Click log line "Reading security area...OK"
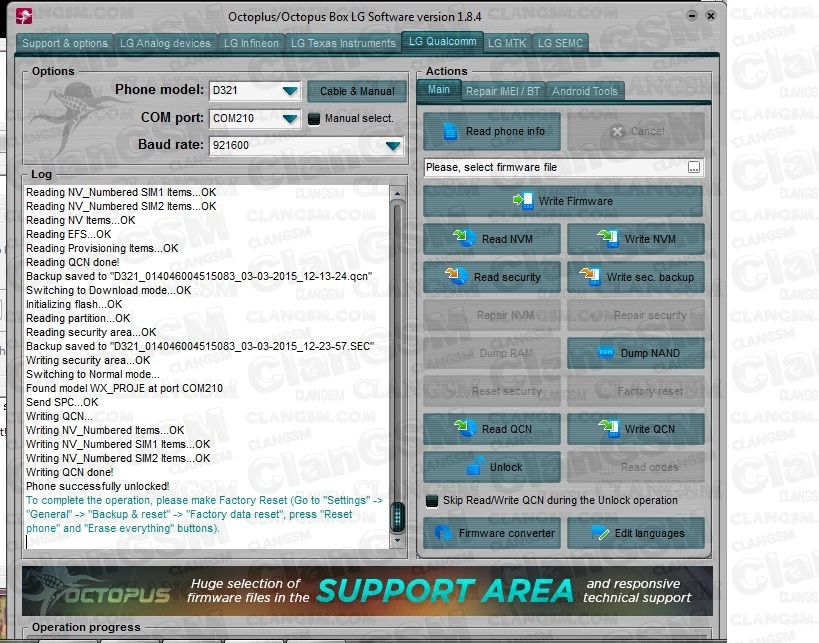Screen dimensions: 819x643 tap(91, 332)
